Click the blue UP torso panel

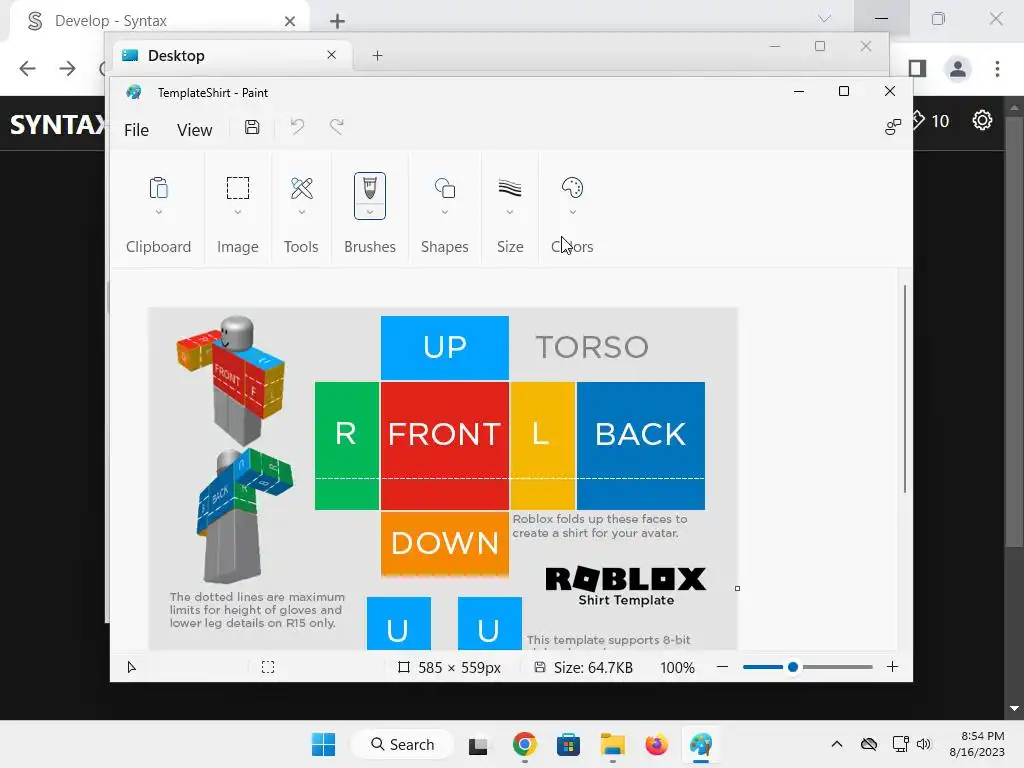click(445, 347)
